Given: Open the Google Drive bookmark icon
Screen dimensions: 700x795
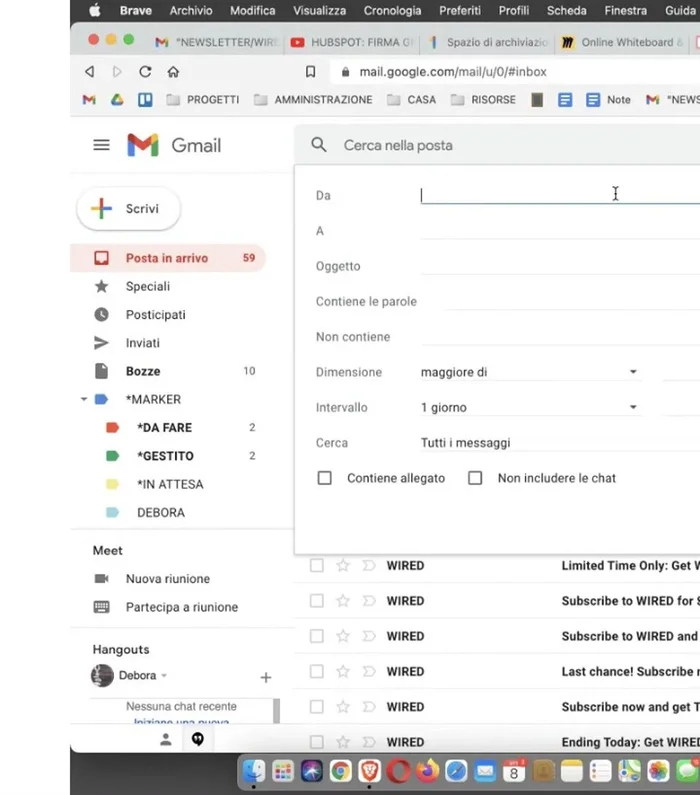Looking at the screenshot, I should (117, 100).
